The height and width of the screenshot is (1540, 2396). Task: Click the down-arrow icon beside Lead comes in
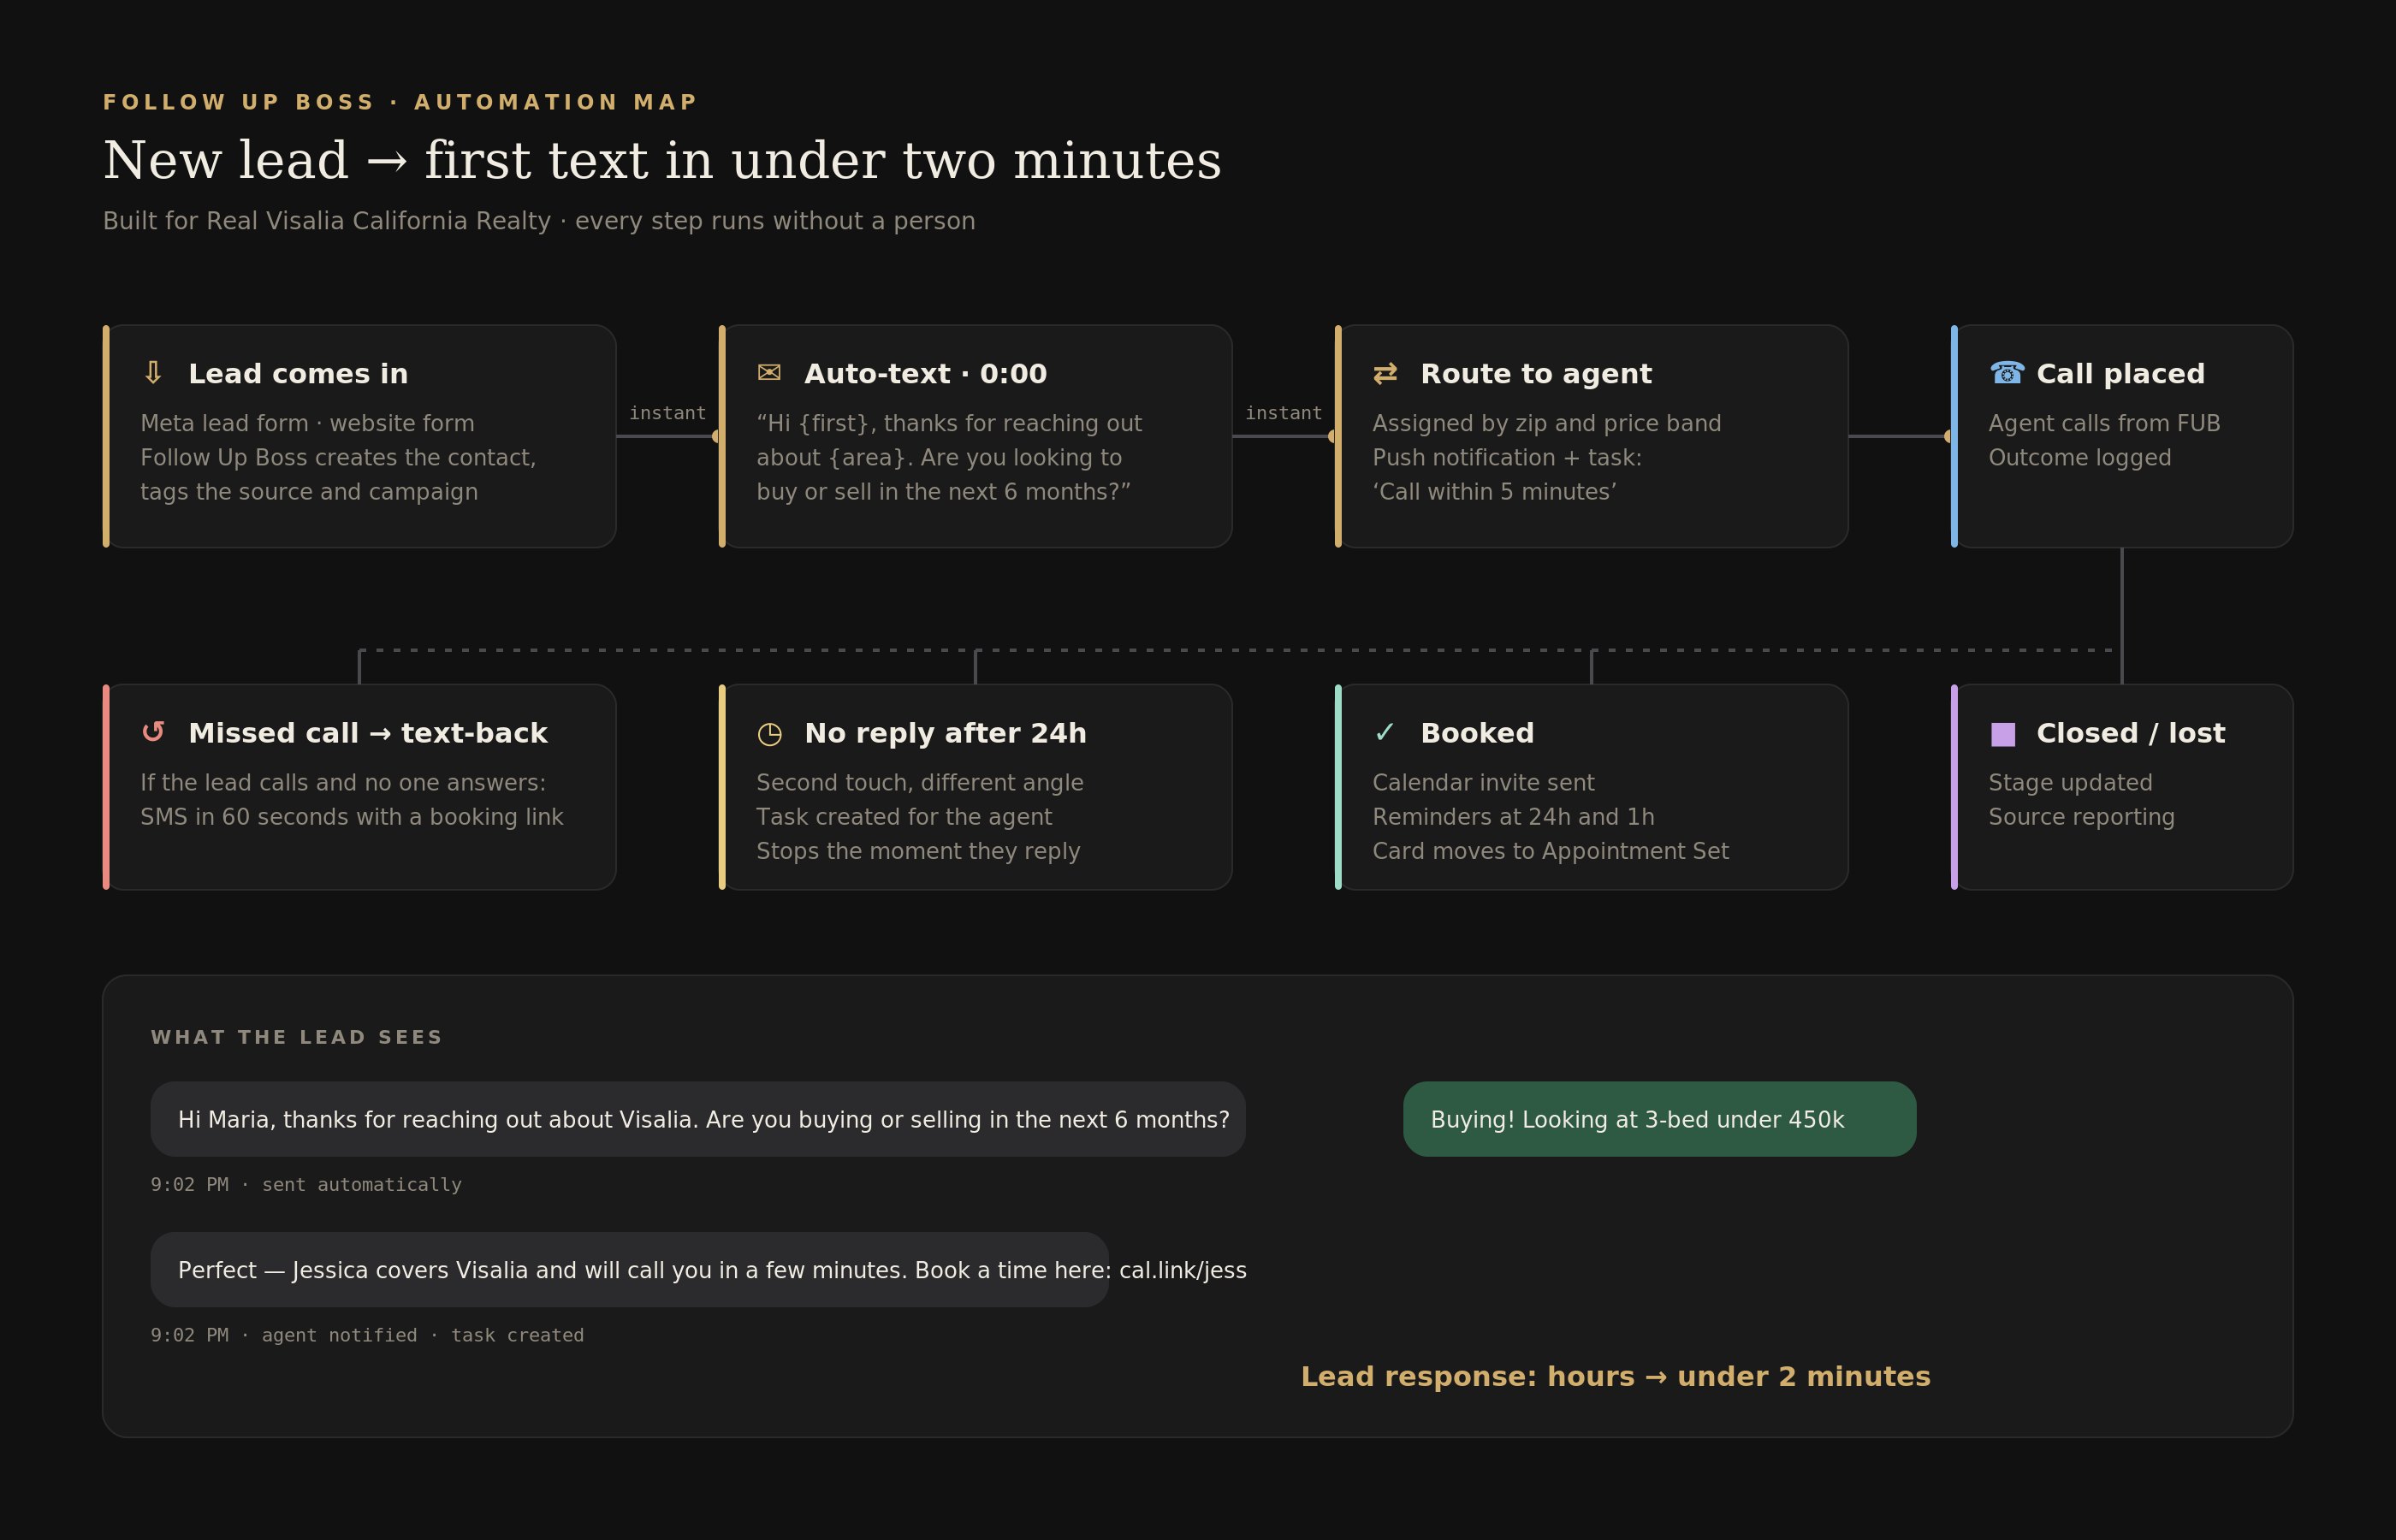pyautogui.click(x=153, y=373)
